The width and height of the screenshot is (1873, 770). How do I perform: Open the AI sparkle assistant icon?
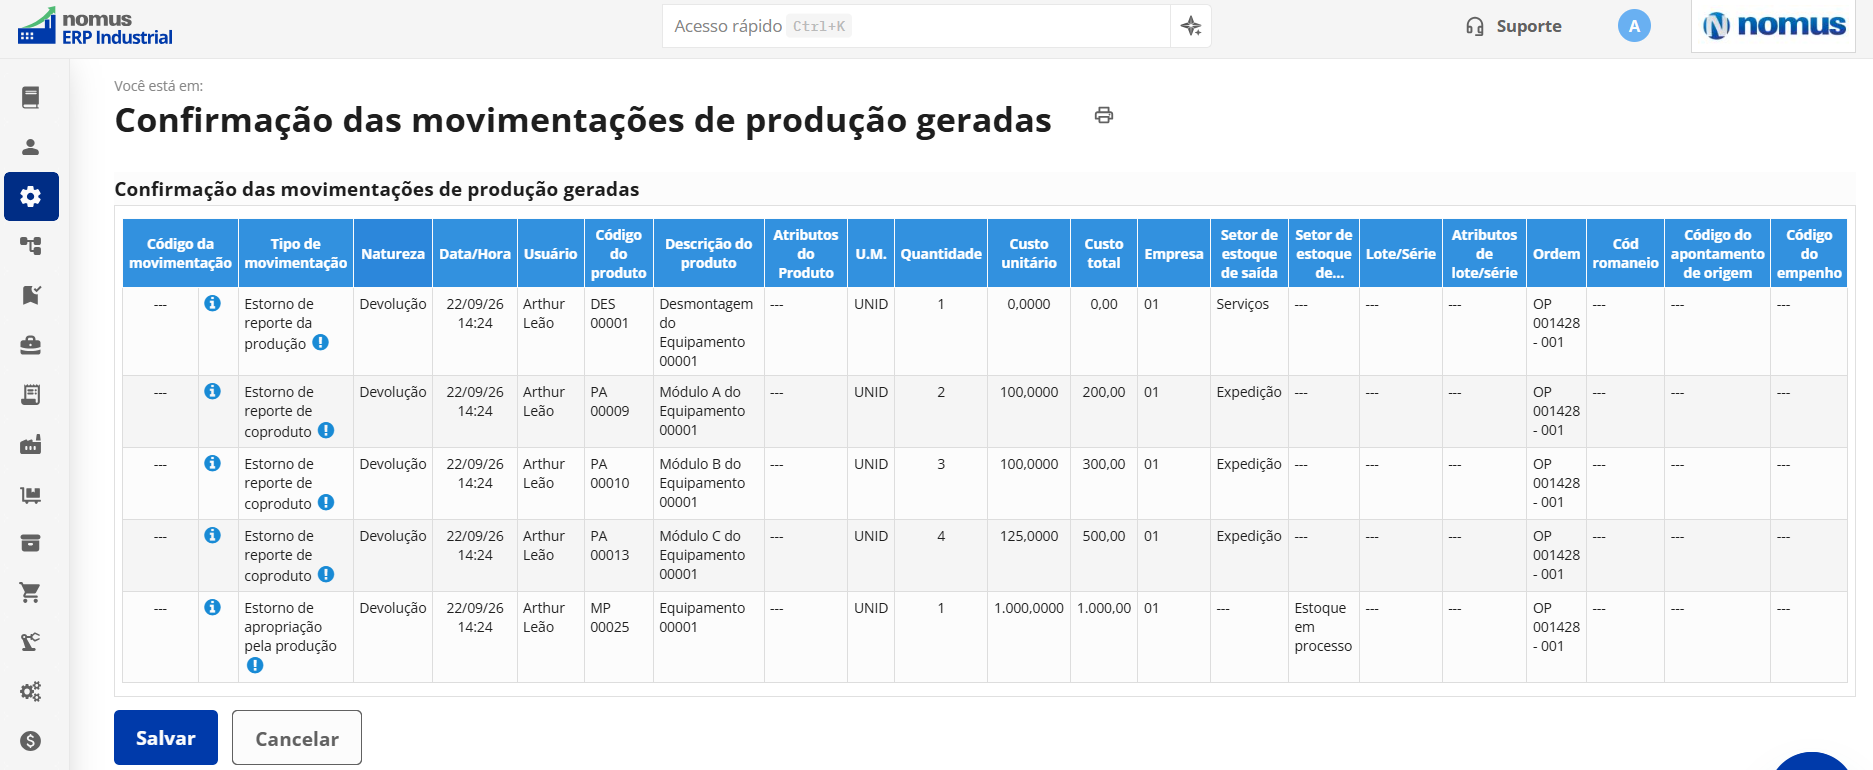pos(1191,26)
